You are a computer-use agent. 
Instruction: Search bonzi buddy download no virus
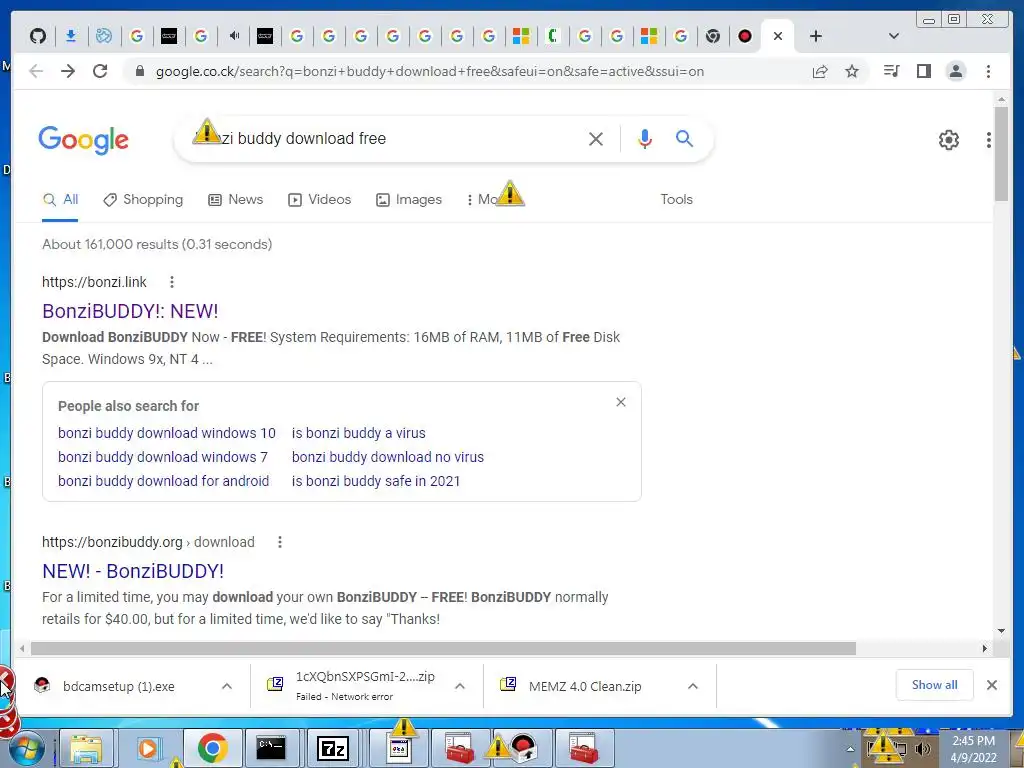click(x=388, y=457)
